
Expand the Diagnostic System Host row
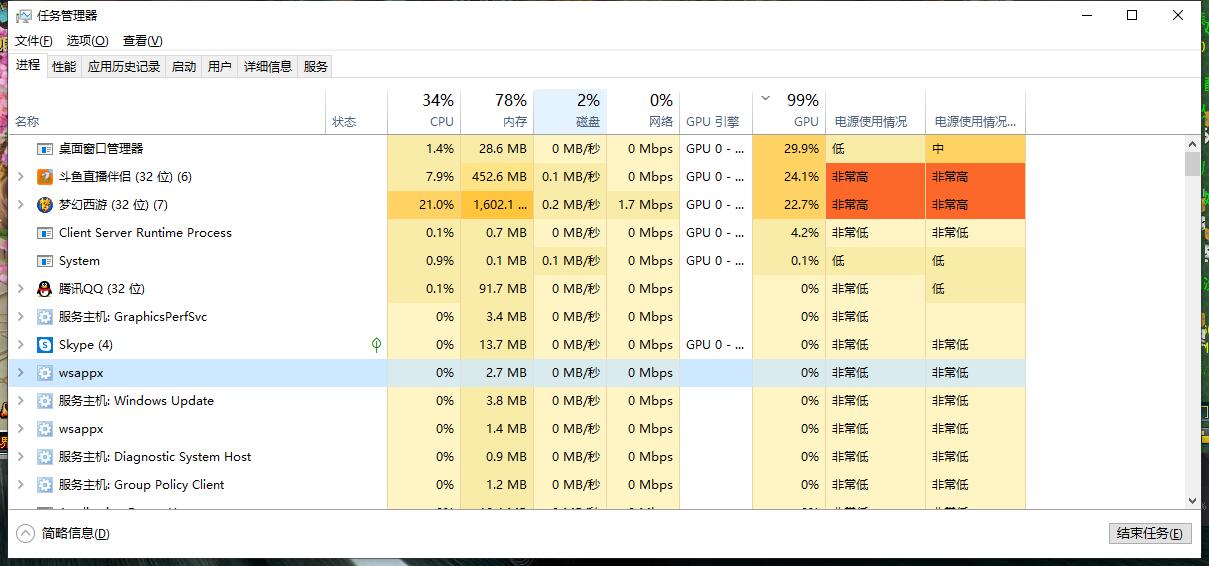tap(20, 456)
